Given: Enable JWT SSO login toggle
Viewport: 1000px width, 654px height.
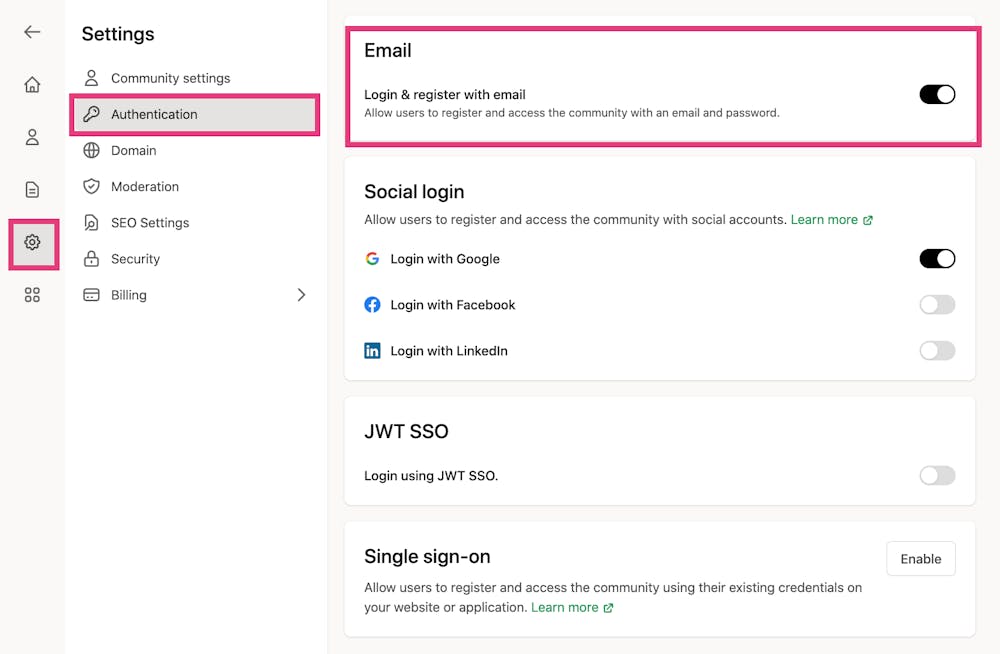Looking at the screenshot, I should tap(937, 476).
